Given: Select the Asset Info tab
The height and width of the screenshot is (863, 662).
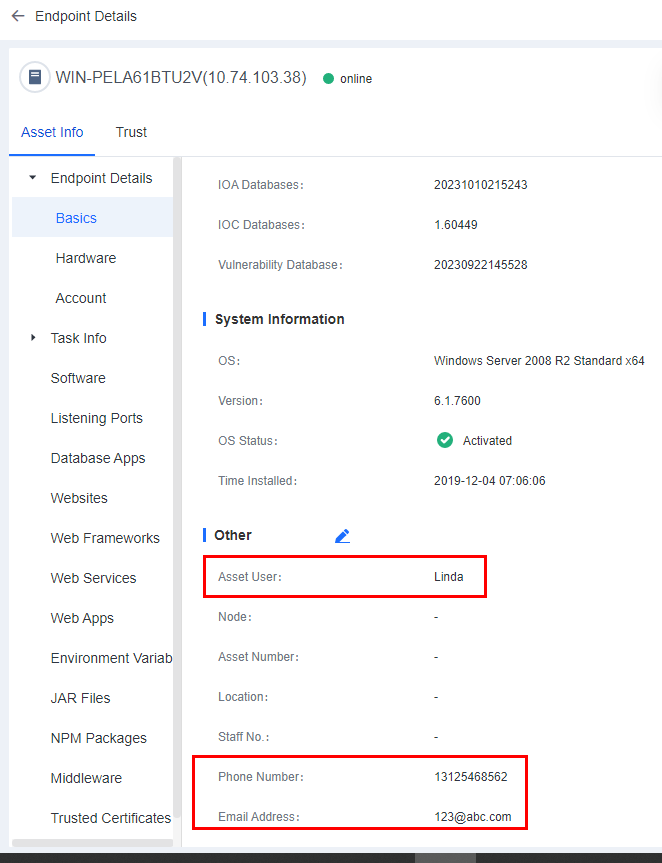Looking at the screenshot, I should click(52, 132).
